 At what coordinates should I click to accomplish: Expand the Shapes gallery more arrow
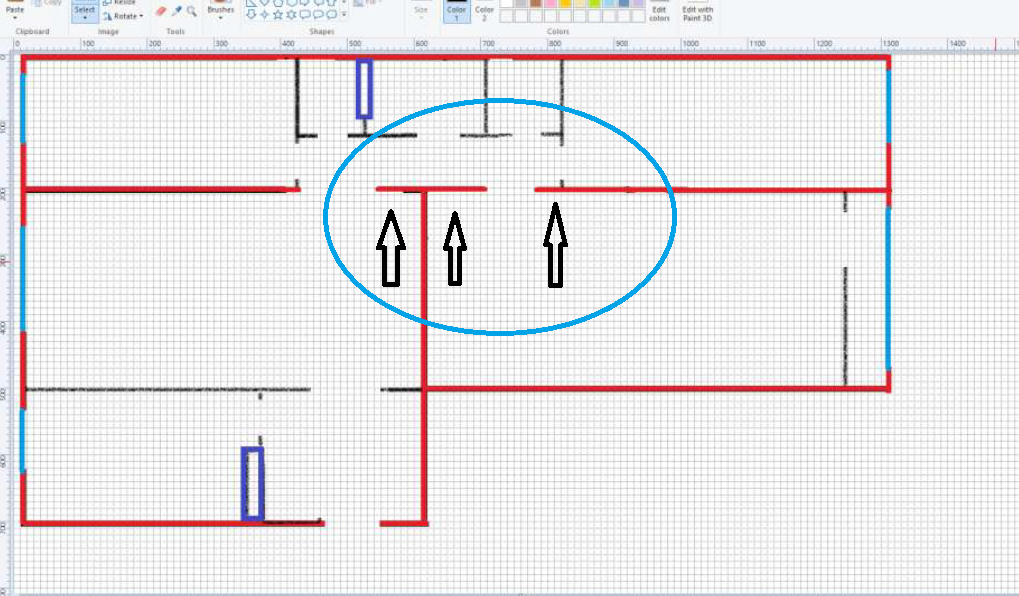click(345, 15)
